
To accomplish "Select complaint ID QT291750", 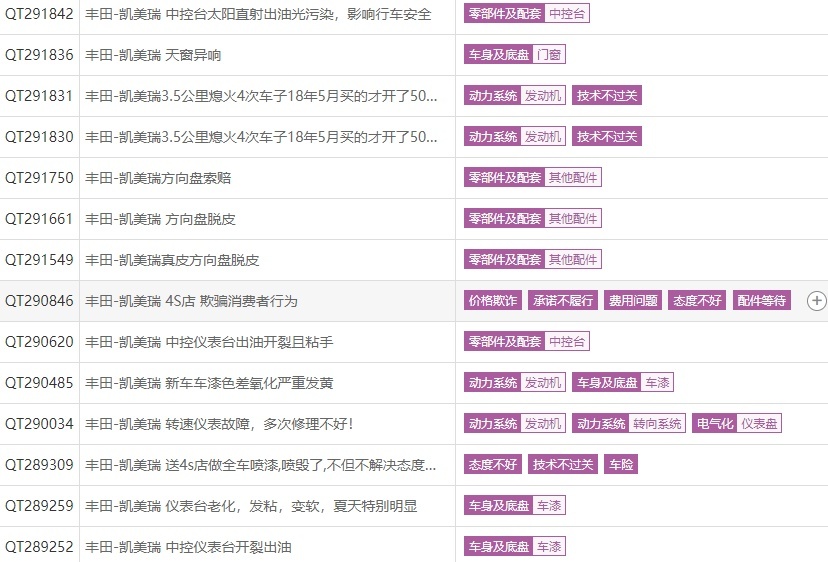I will tap(39, 178).
